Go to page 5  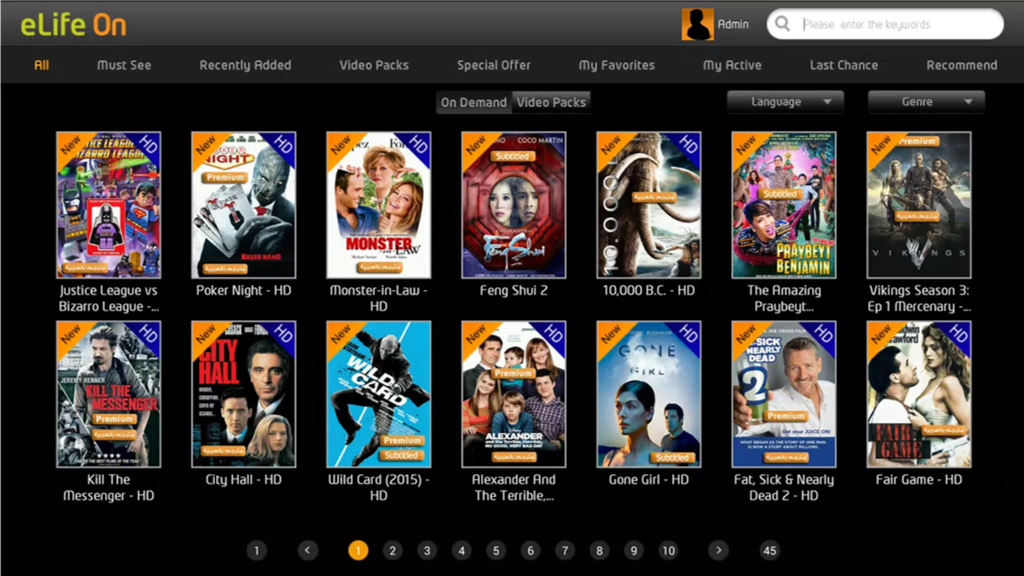[496, 551]
